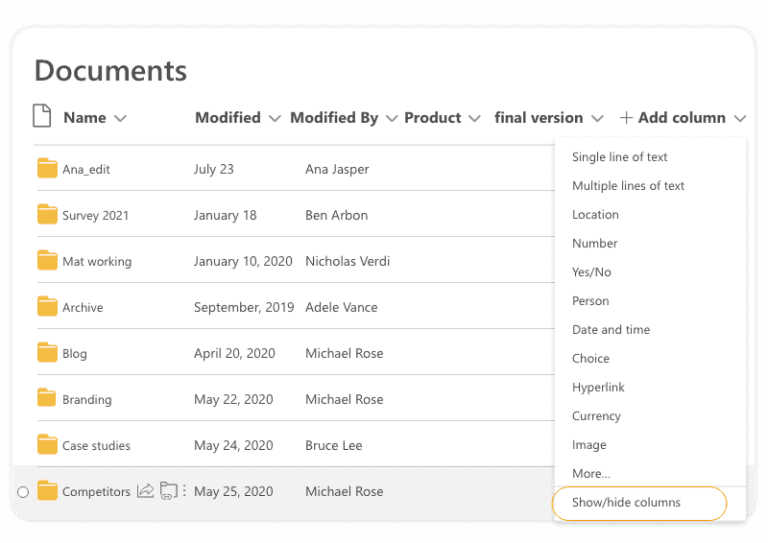Click the file type column header icon
The height and width of the screenshot is (543, 768).
pyautogui.click(x=42, y=116)
